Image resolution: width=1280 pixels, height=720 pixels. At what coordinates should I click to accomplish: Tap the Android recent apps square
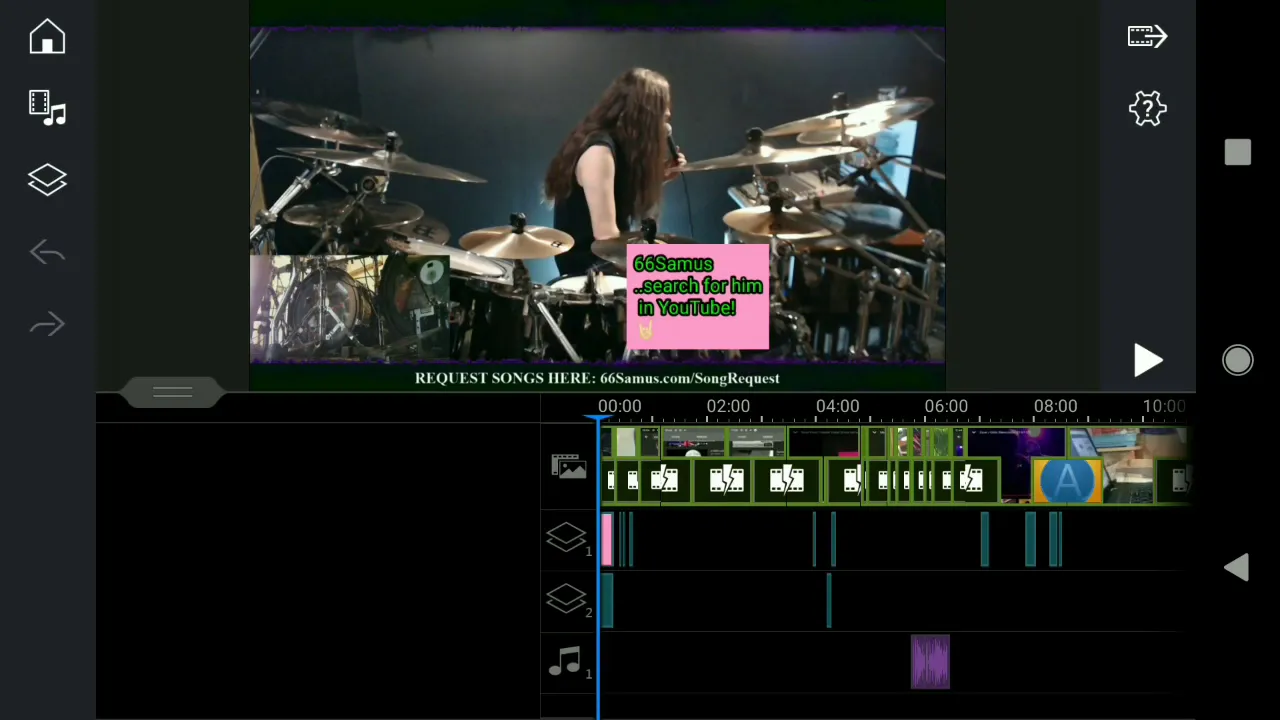coord(1238,152)
